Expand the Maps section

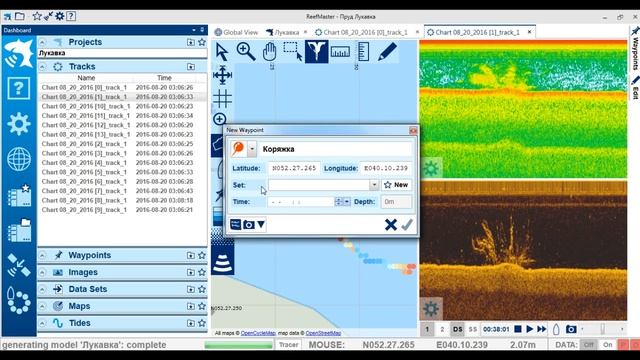click(x=42, y=306)
